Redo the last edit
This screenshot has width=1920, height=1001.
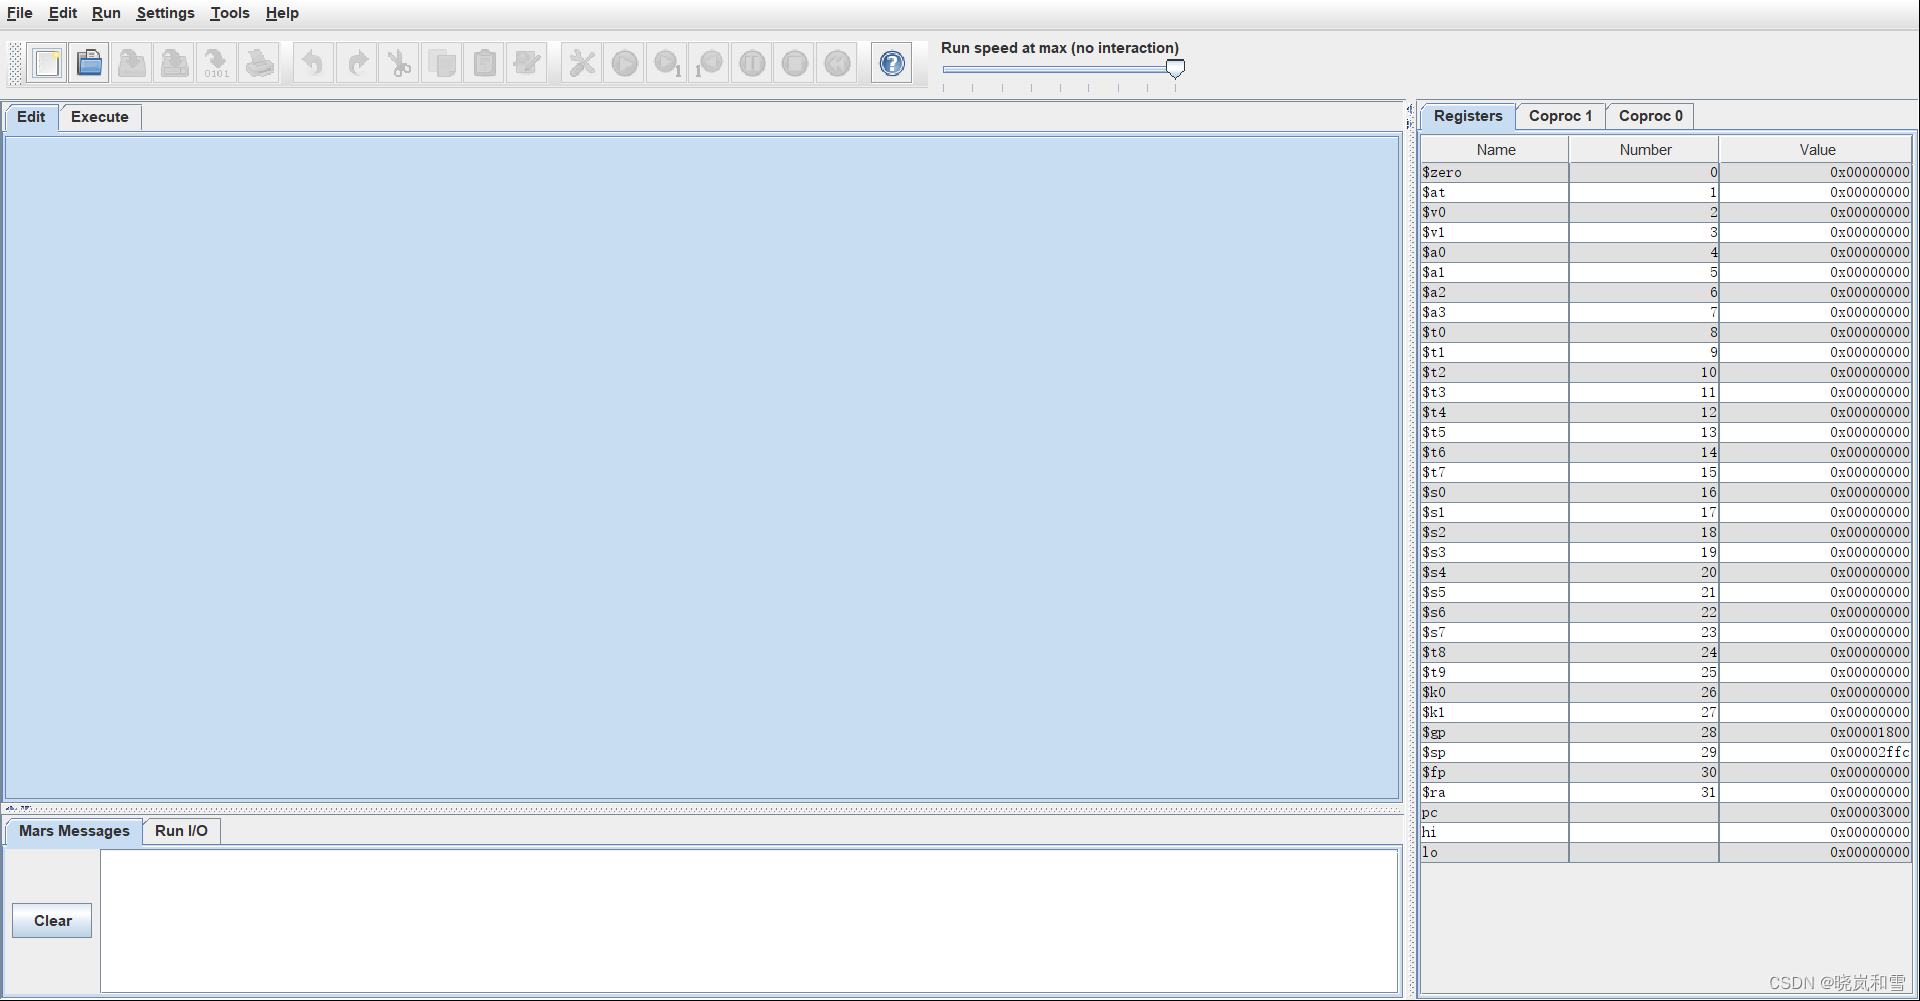[x=357, y=62]
